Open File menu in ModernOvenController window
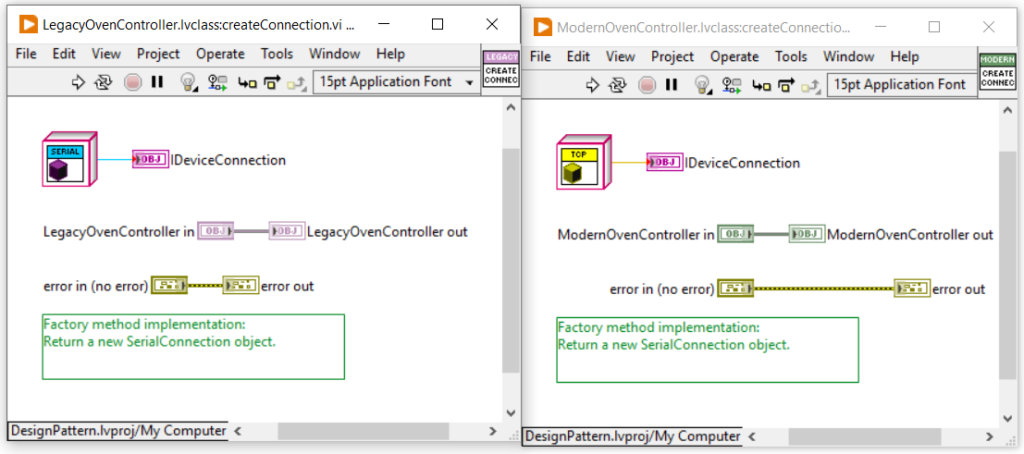1024x454 pixels. [540, 57]
